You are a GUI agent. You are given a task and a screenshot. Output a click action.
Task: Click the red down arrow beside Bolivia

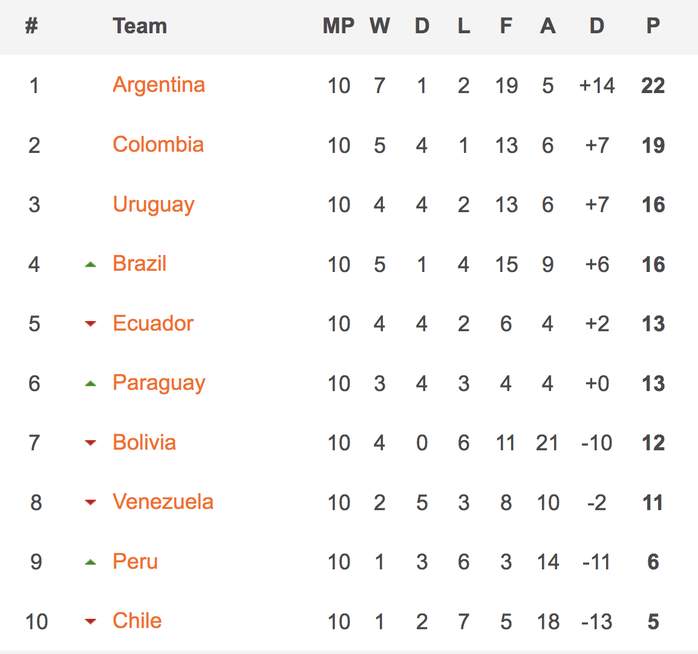[x=90, y=443]
